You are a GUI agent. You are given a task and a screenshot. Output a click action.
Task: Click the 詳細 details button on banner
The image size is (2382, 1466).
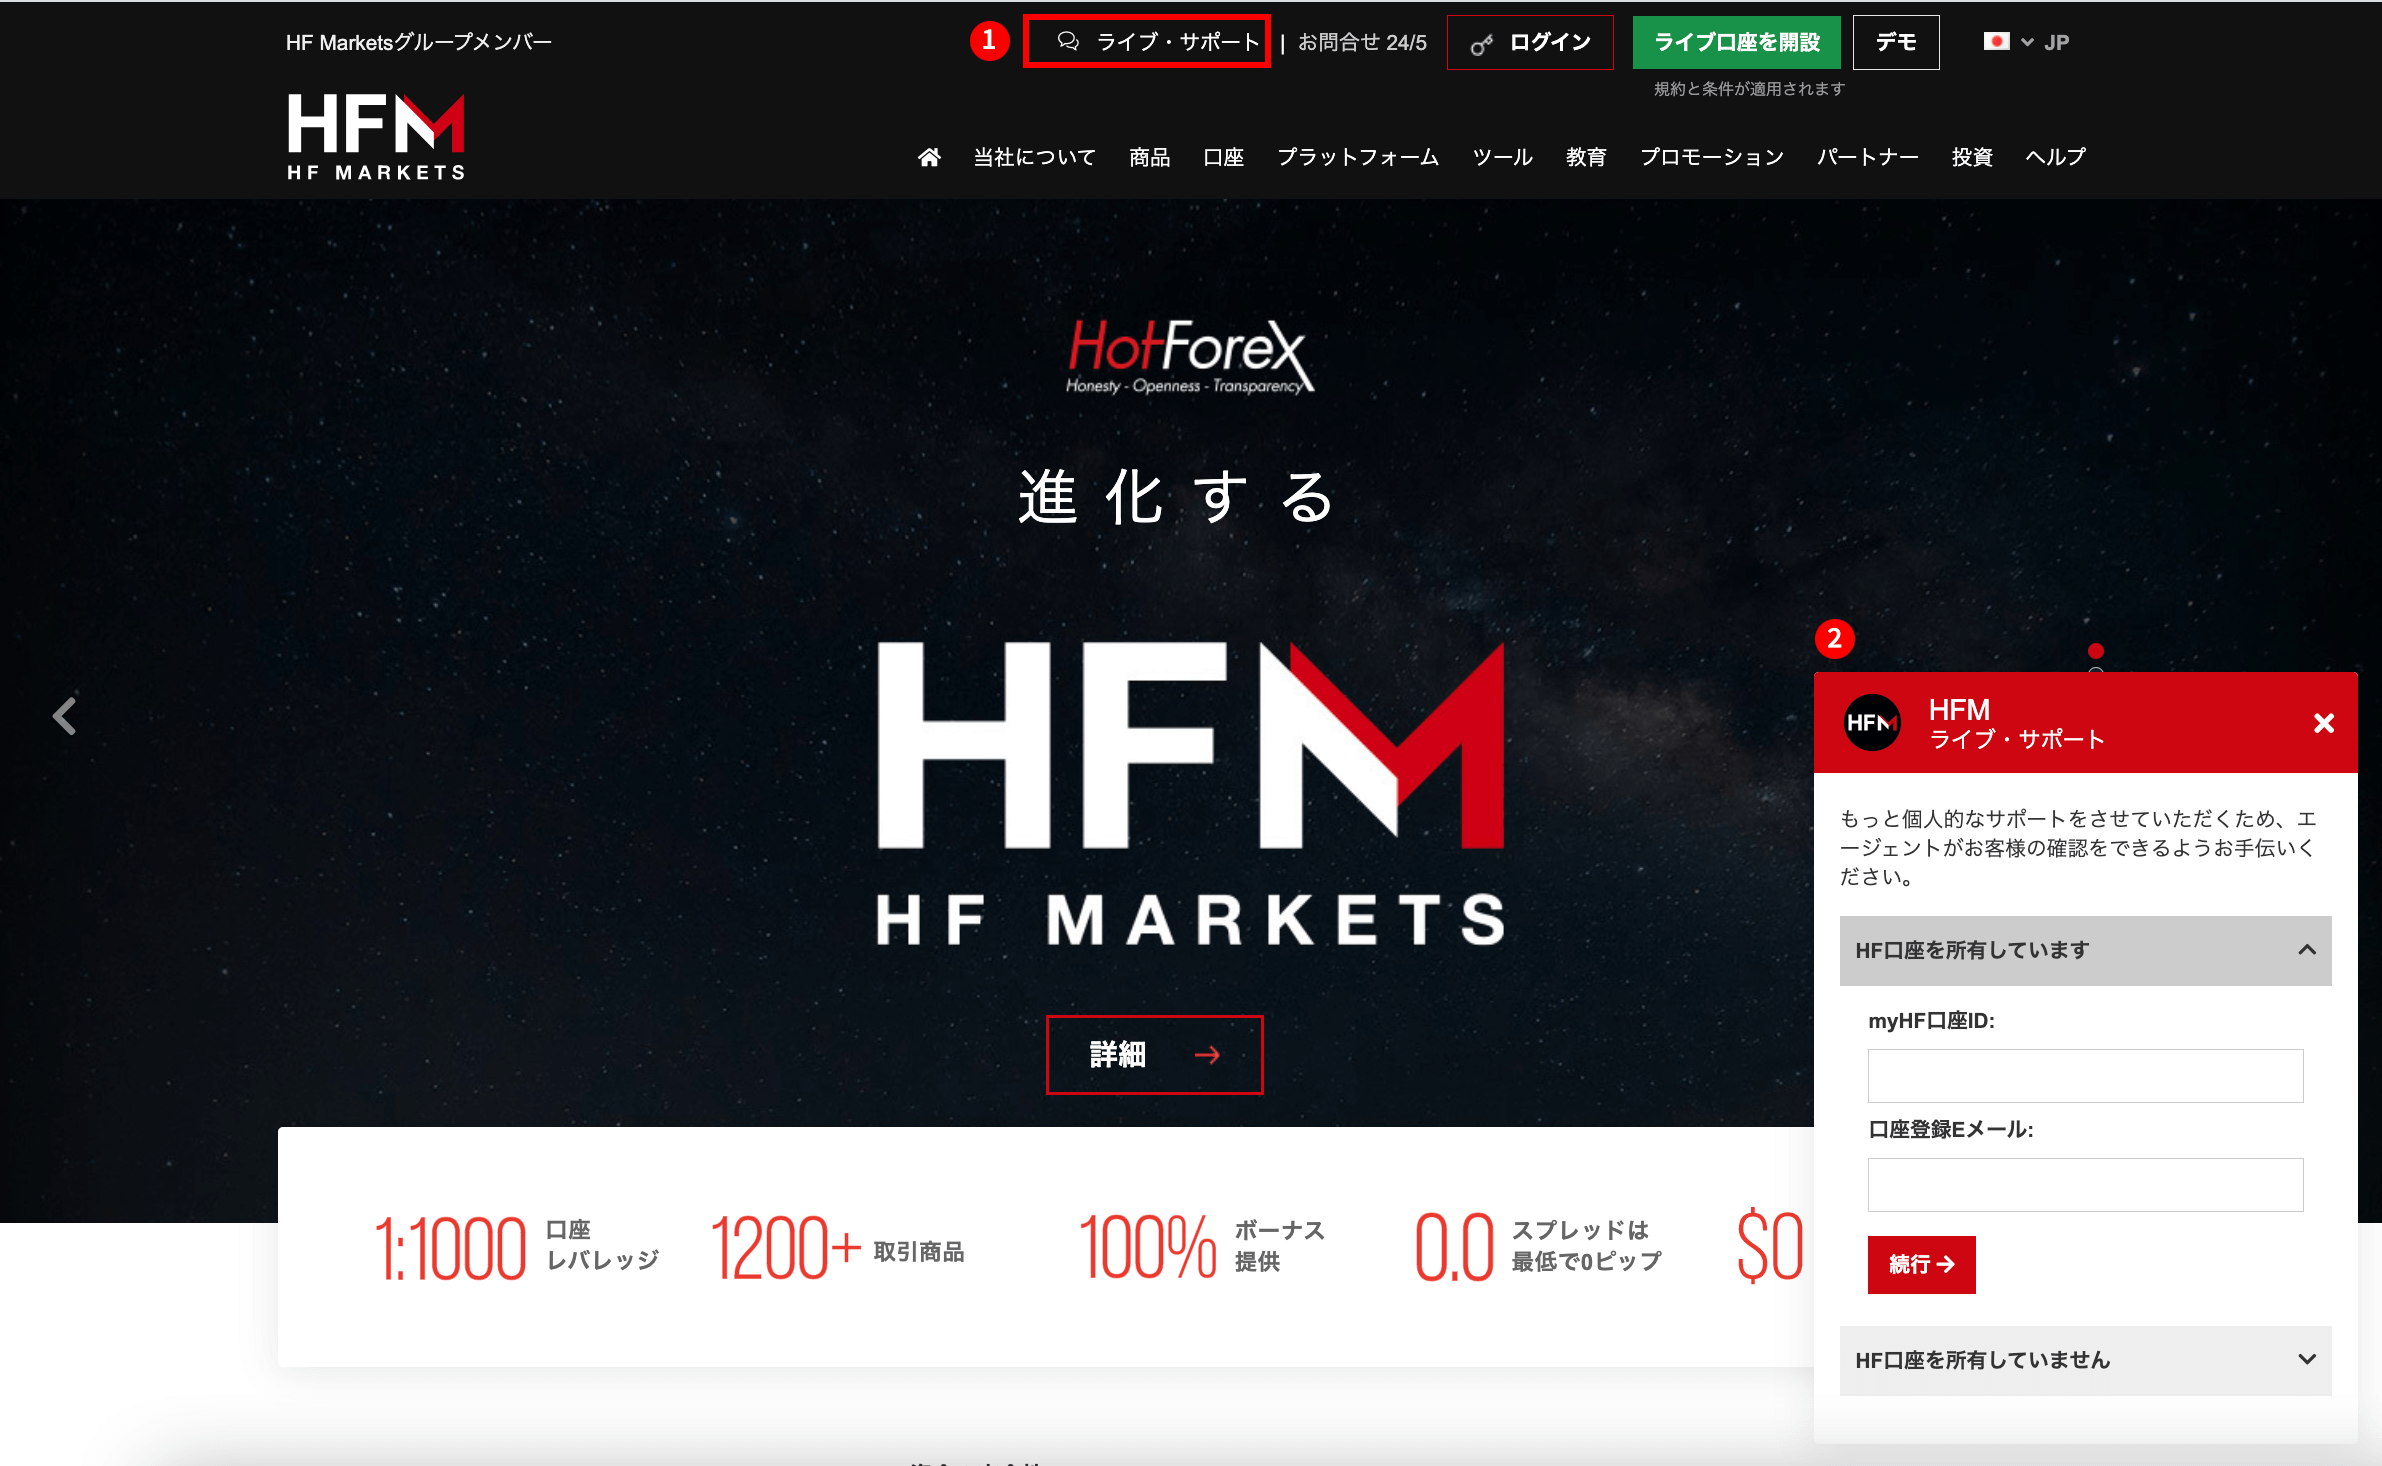click(x=1155, y=1055)
